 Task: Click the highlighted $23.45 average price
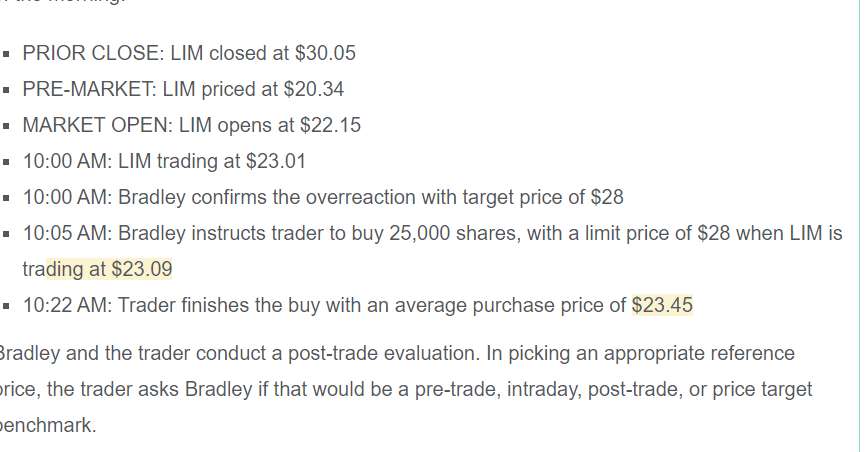pyautogui.click(x=662, y=305)
